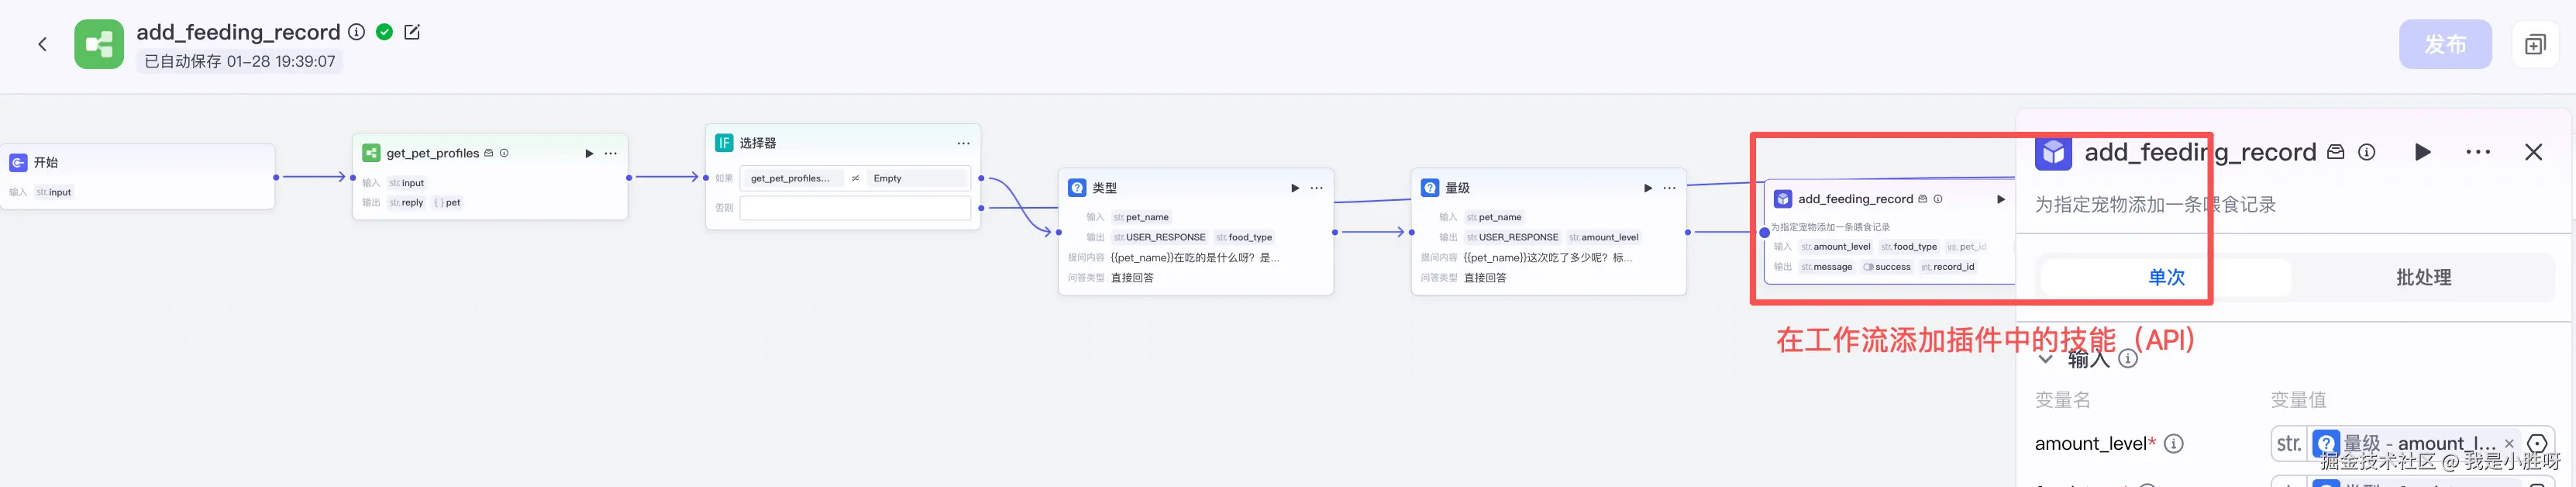Screen dimensions: 2576x487
Task: Open more options on 选择器 node
Action: pos(963,143)
